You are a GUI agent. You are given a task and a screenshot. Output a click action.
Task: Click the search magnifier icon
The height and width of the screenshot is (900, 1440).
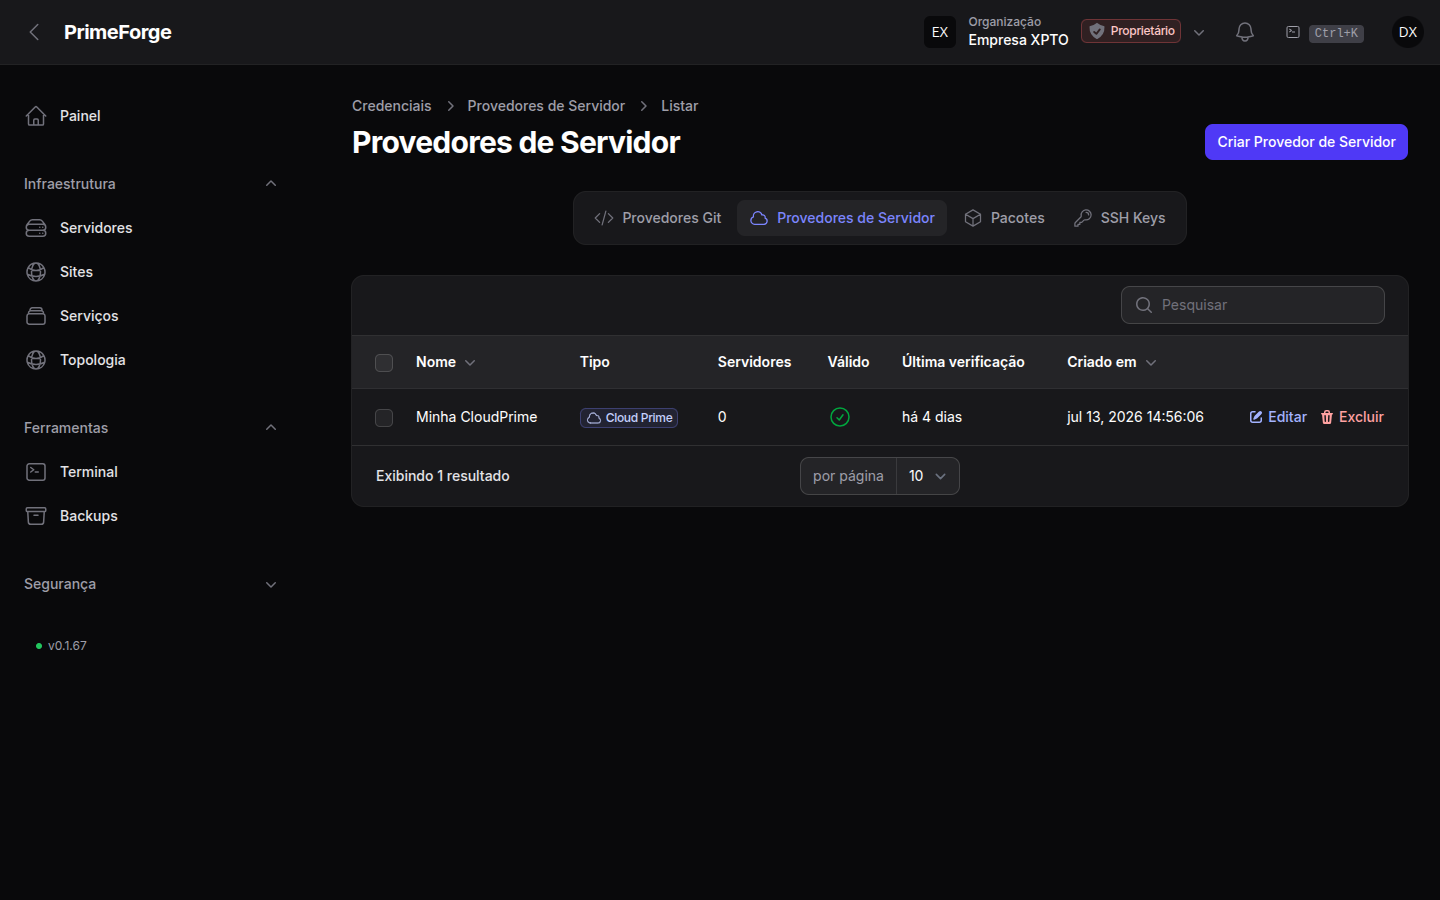coord(1144,305)
